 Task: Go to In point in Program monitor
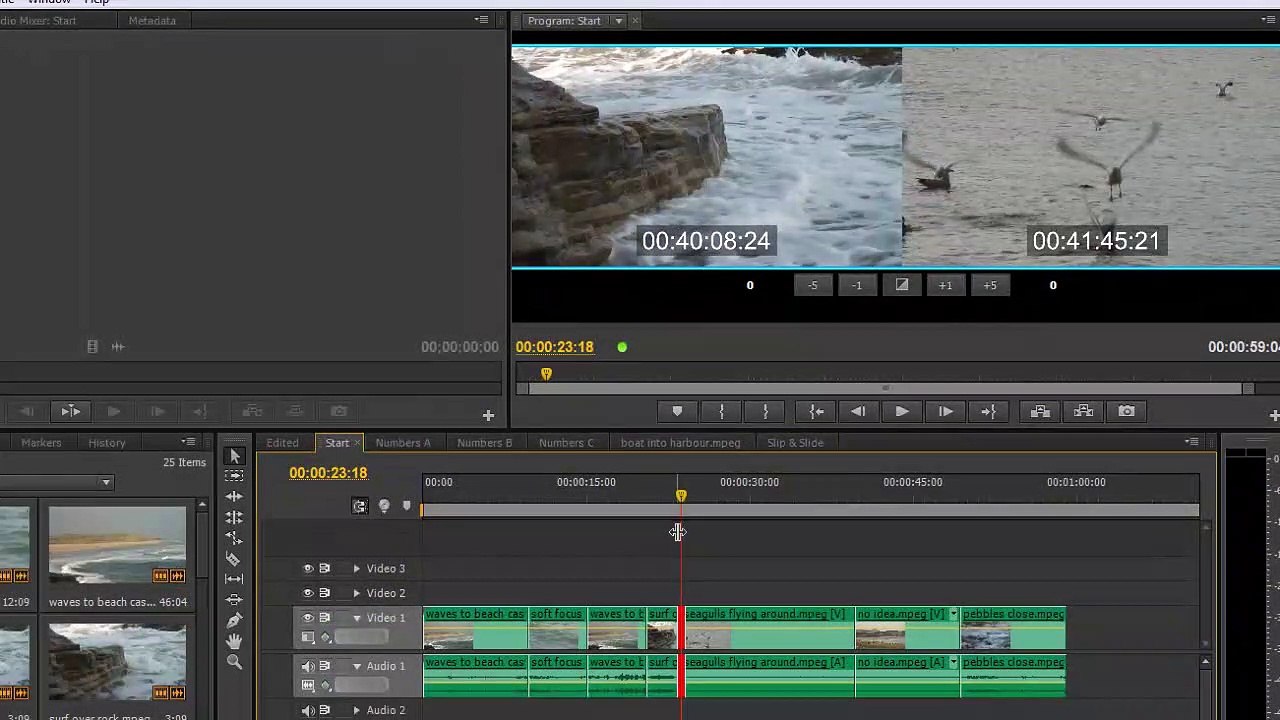(816, 412)
